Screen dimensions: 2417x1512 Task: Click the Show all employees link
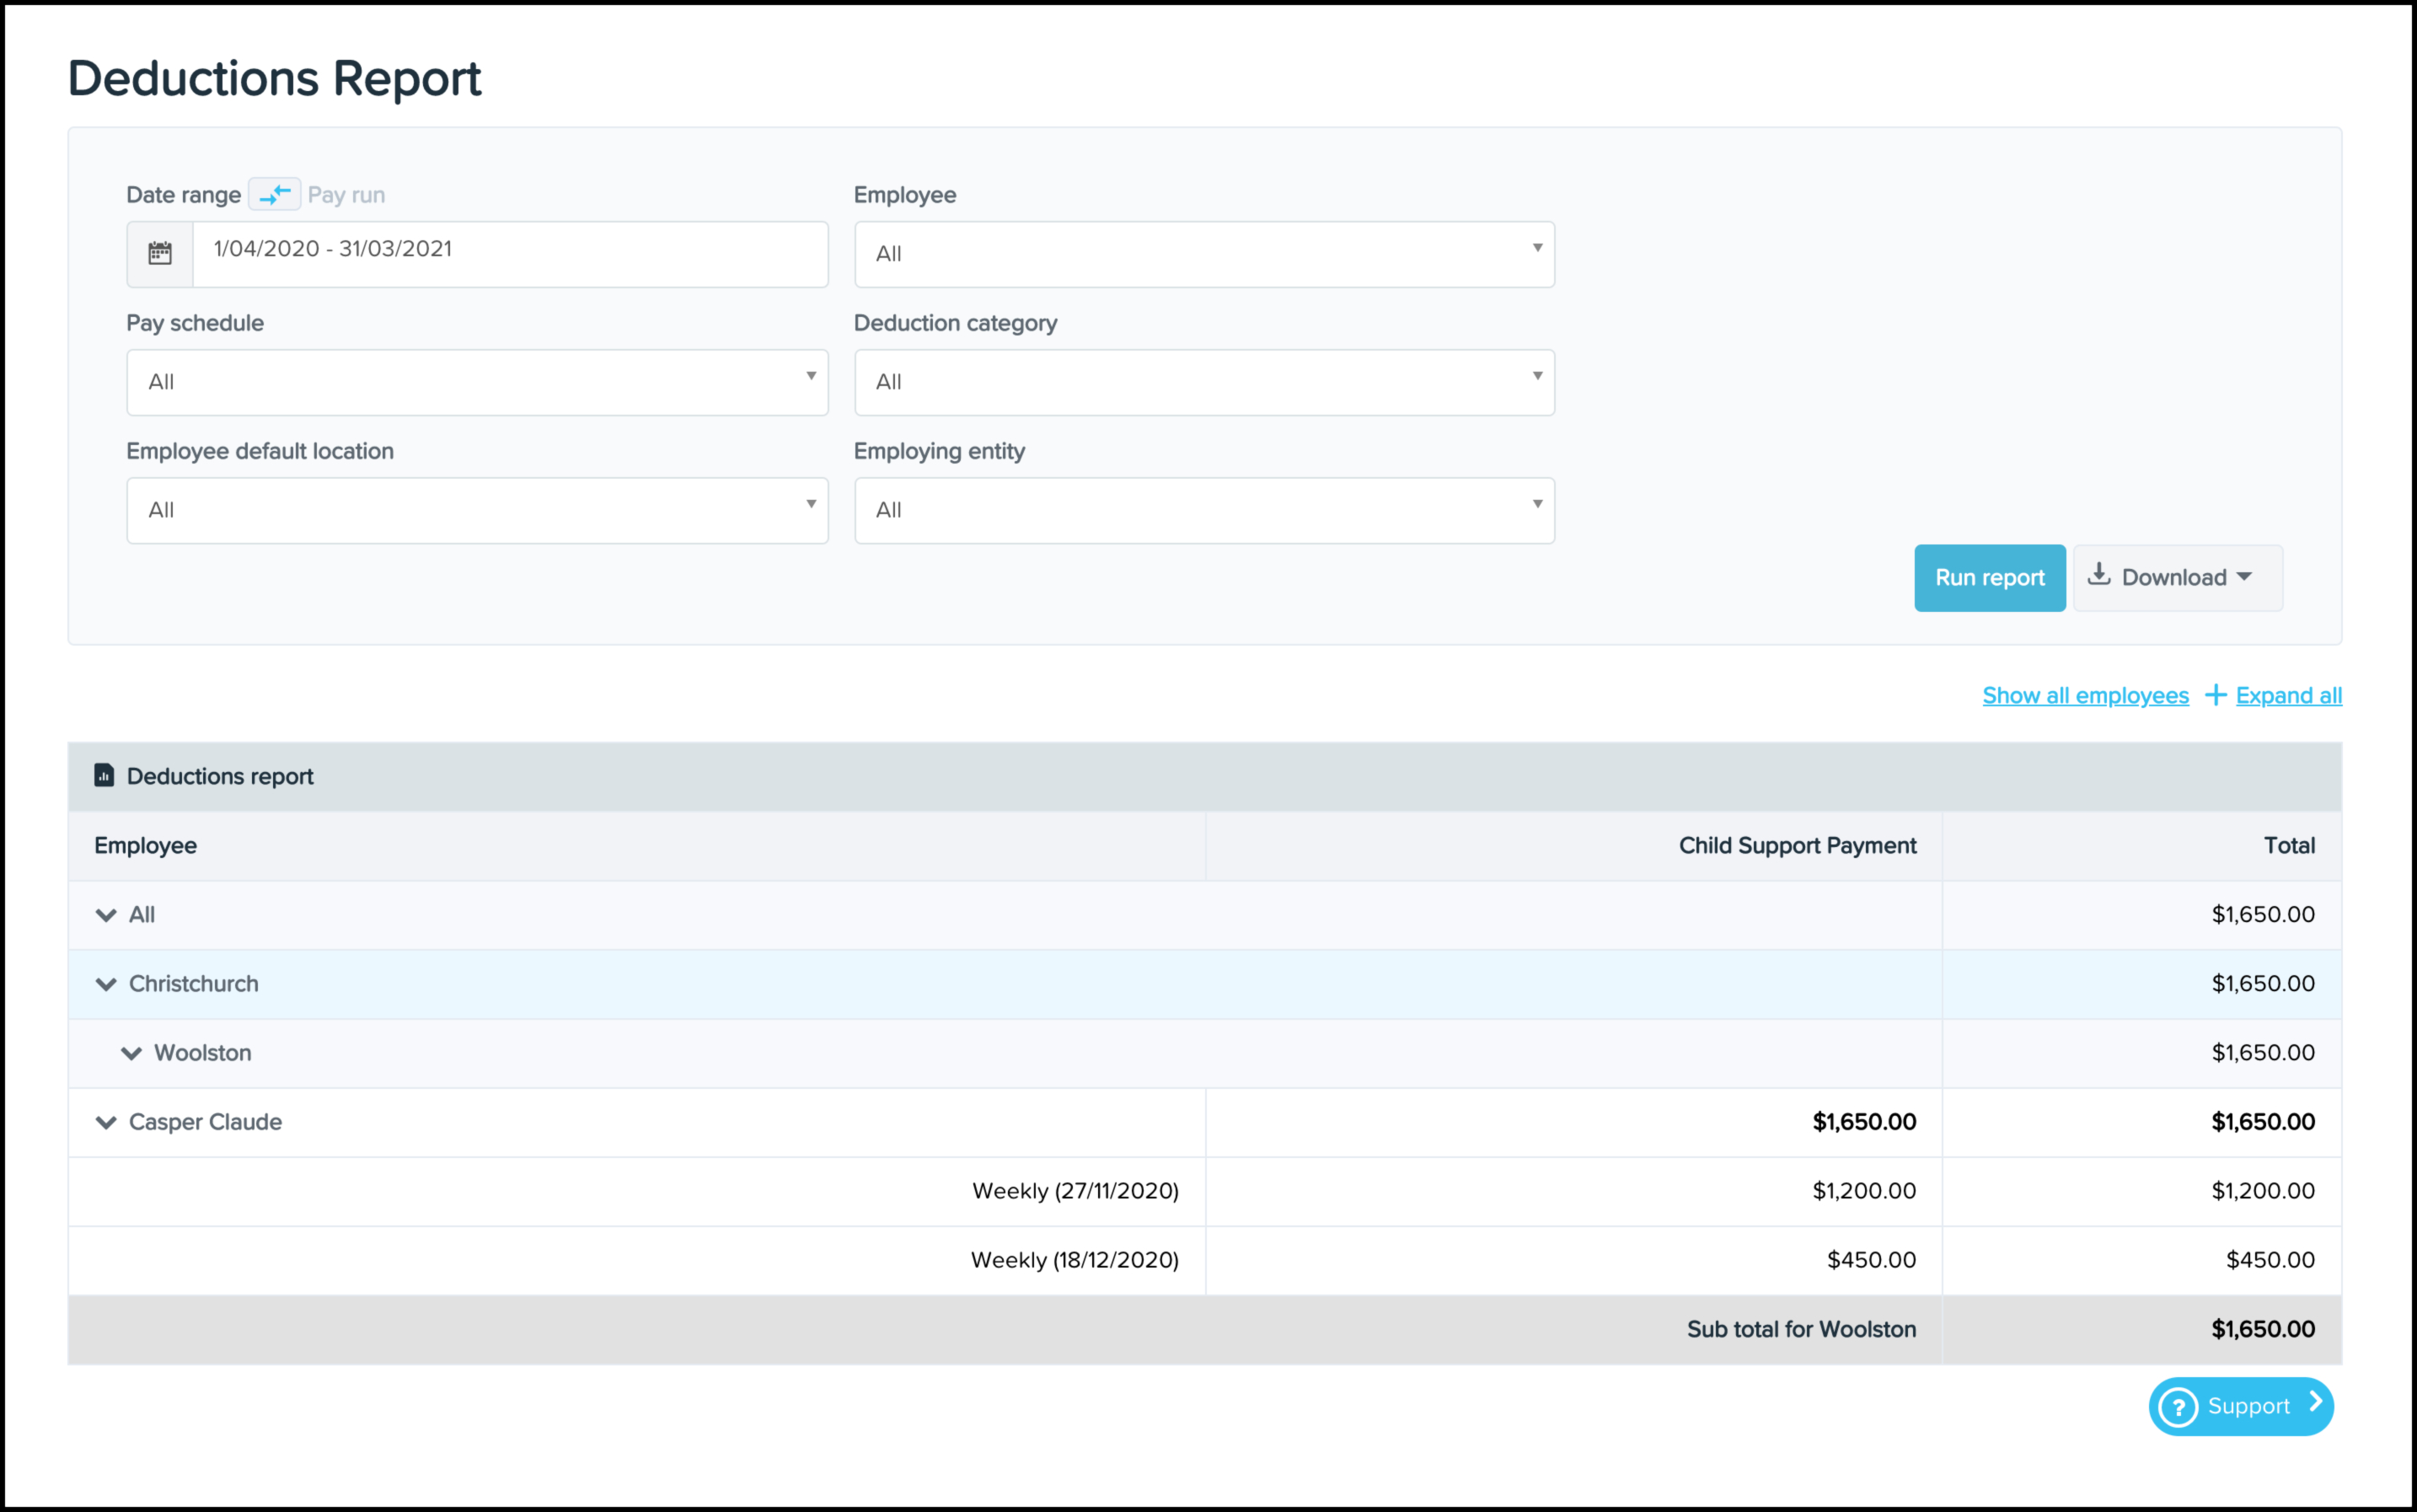(x=2085, y=695)
